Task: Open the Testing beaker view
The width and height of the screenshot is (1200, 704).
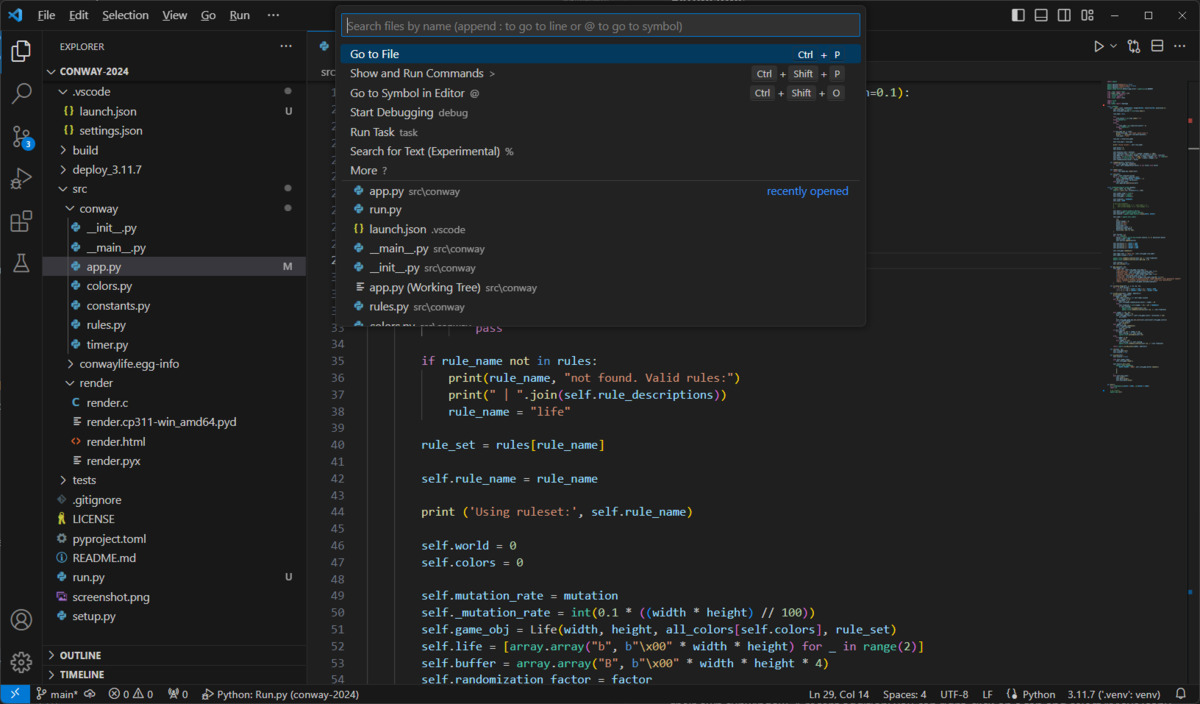Action: 21,264
